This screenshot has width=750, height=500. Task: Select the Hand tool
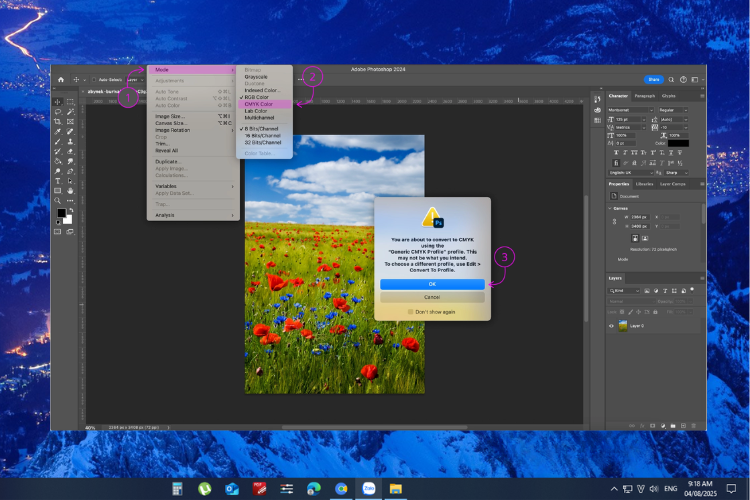coord(70,191)
